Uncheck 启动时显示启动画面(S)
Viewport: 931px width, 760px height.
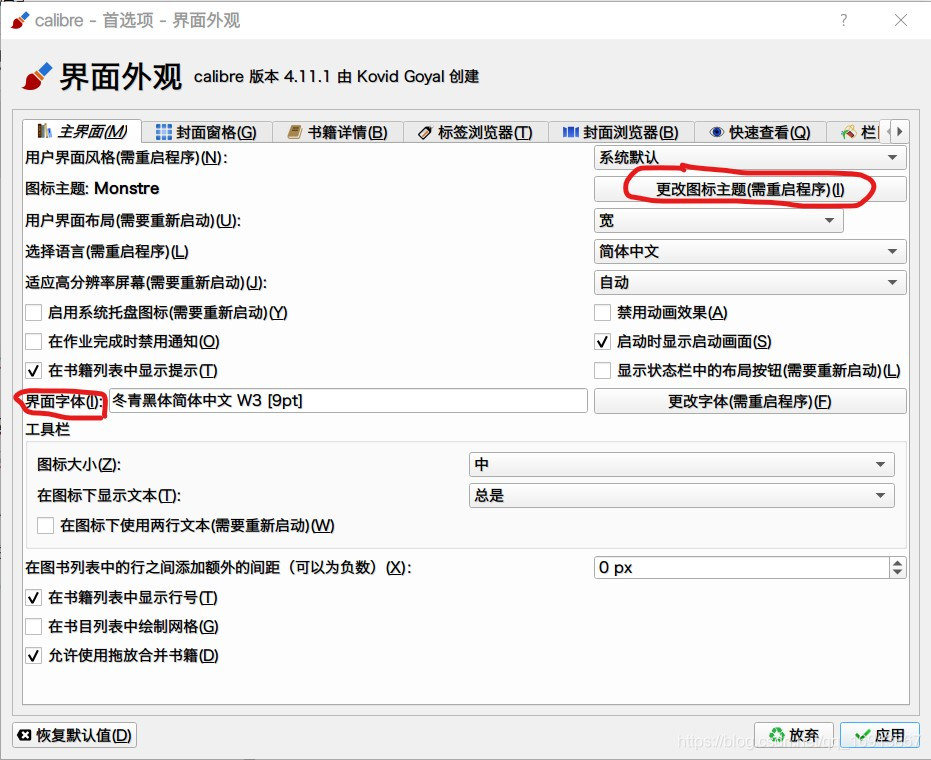point(603,341)
